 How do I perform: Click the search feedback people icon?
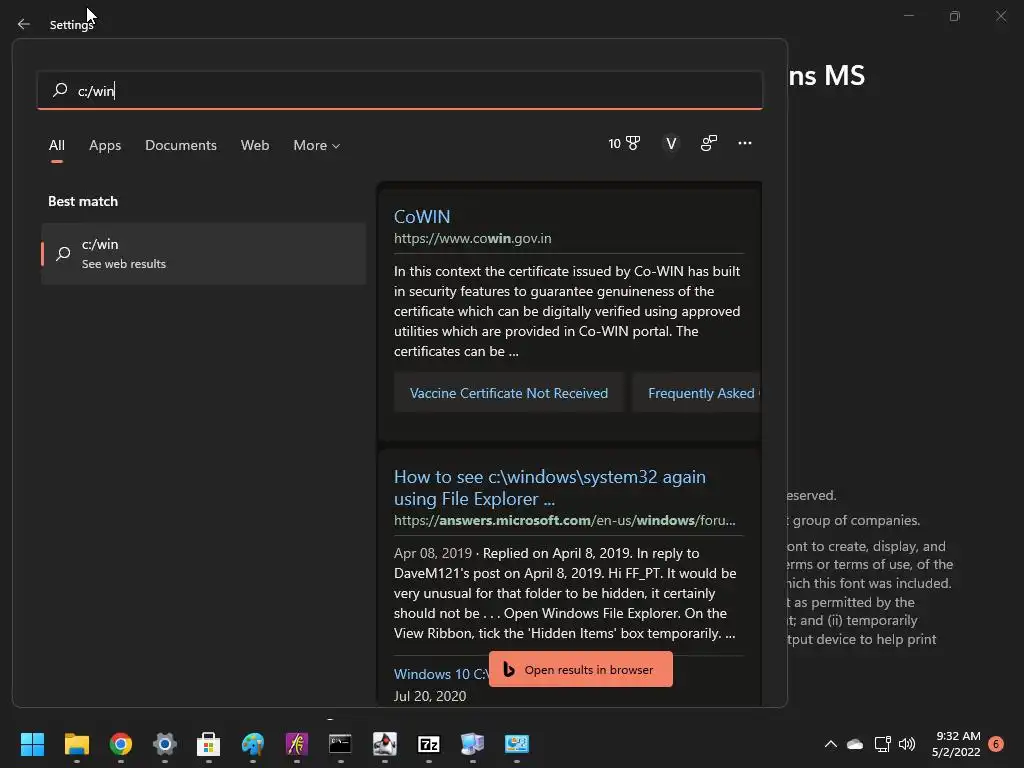tap(709, 143)
